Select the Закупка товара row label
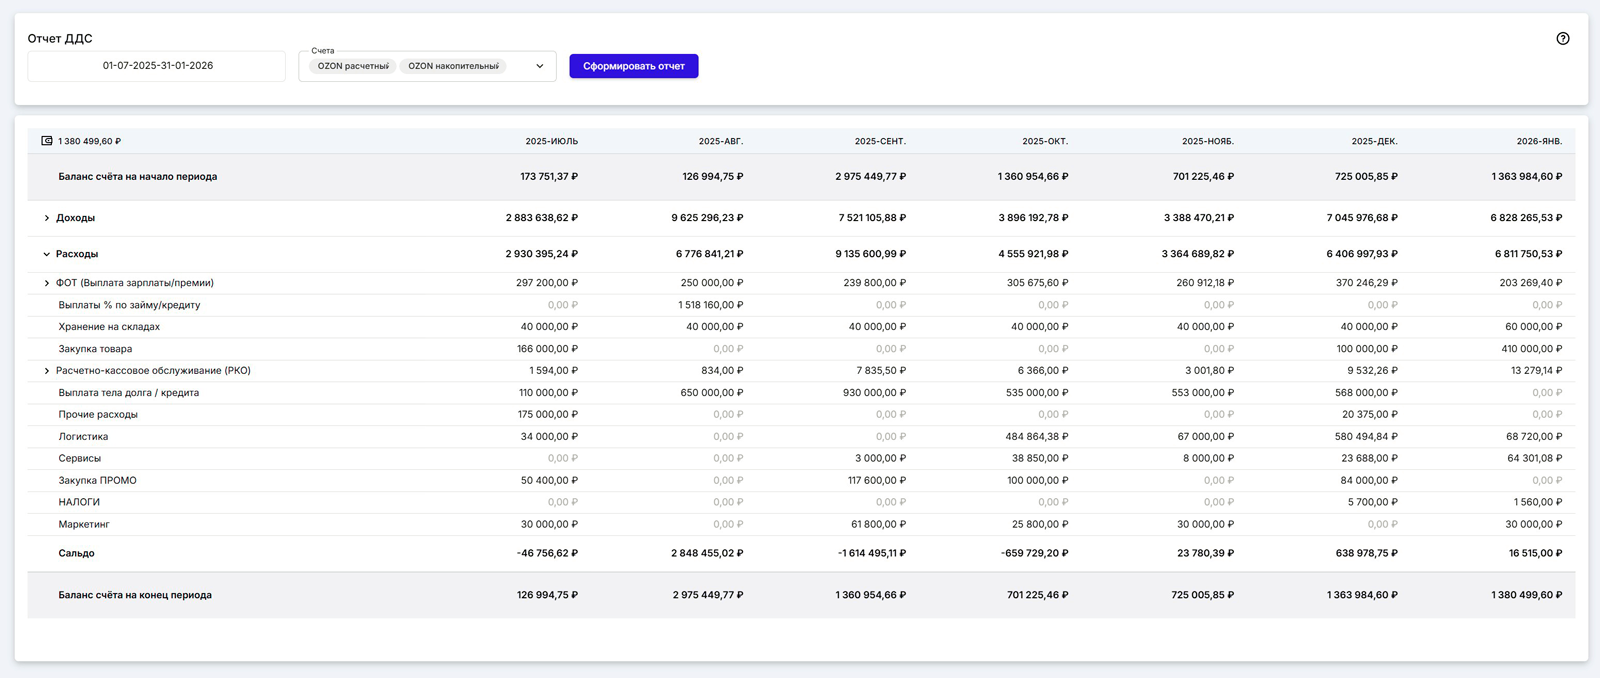Image resolution: width=1600 pixels, height=678 pixels. 95,349
